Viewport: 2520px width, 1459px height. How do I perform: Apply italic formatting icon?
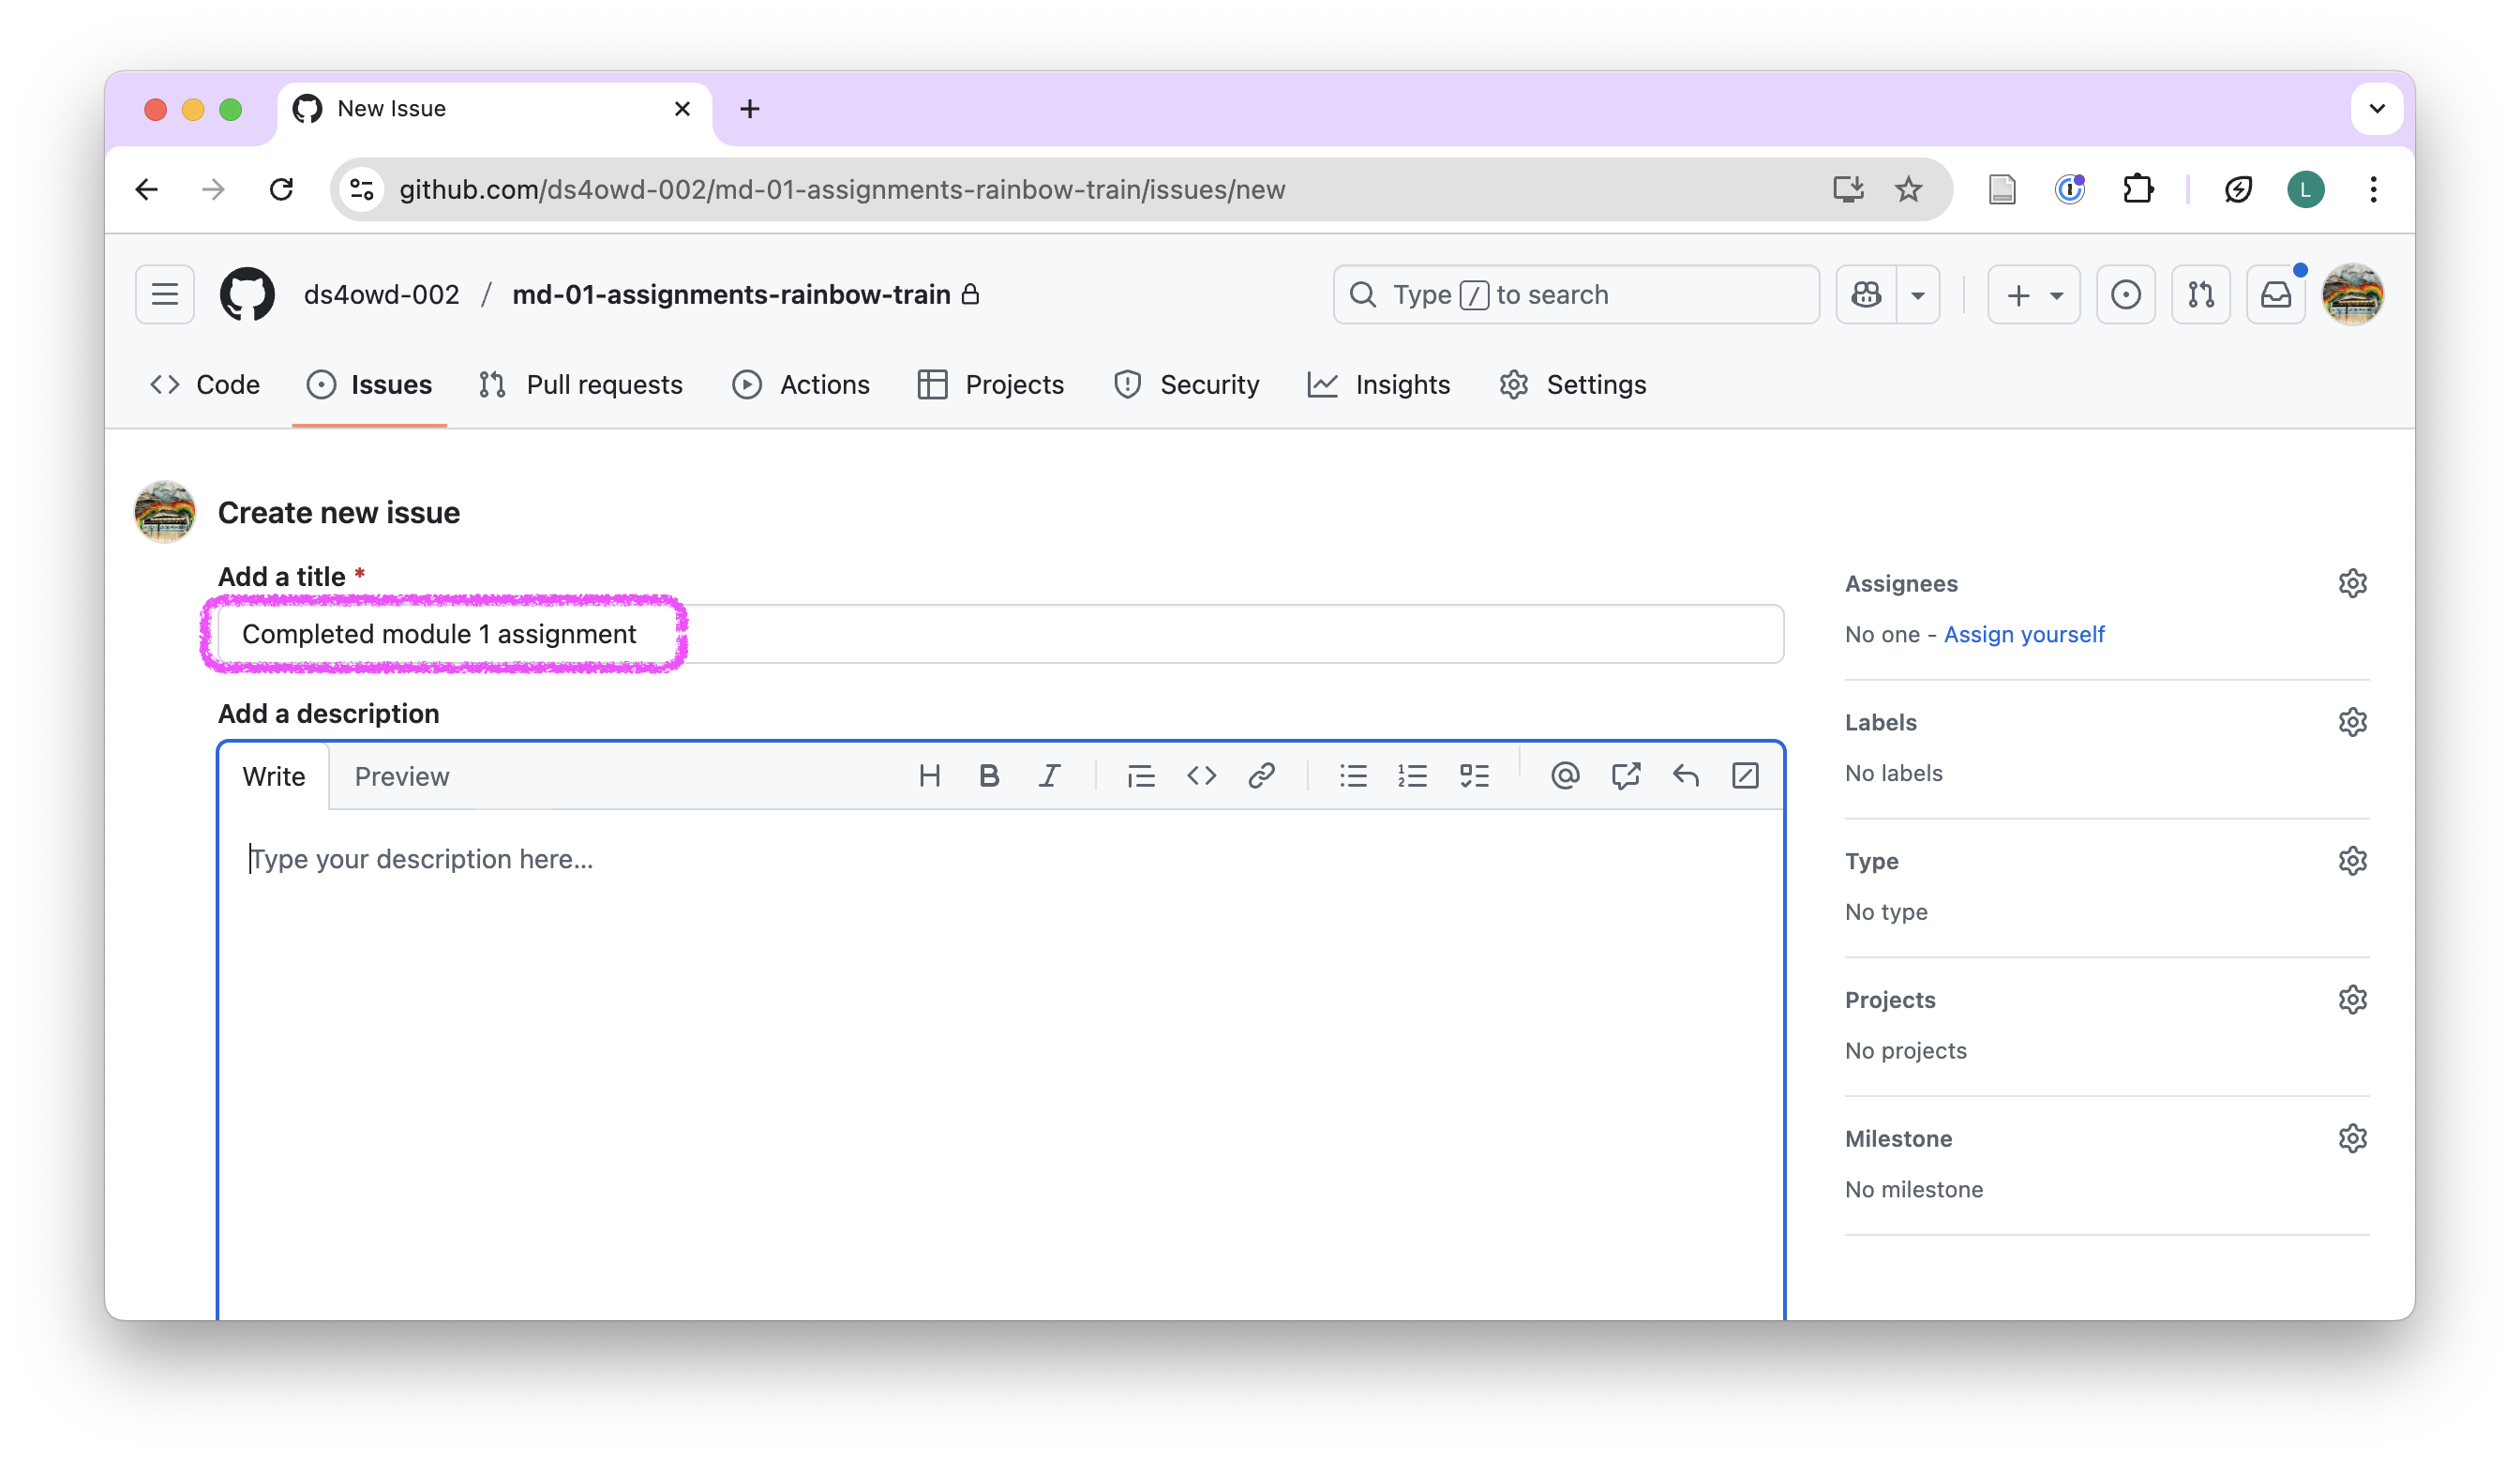point(1049,776)
